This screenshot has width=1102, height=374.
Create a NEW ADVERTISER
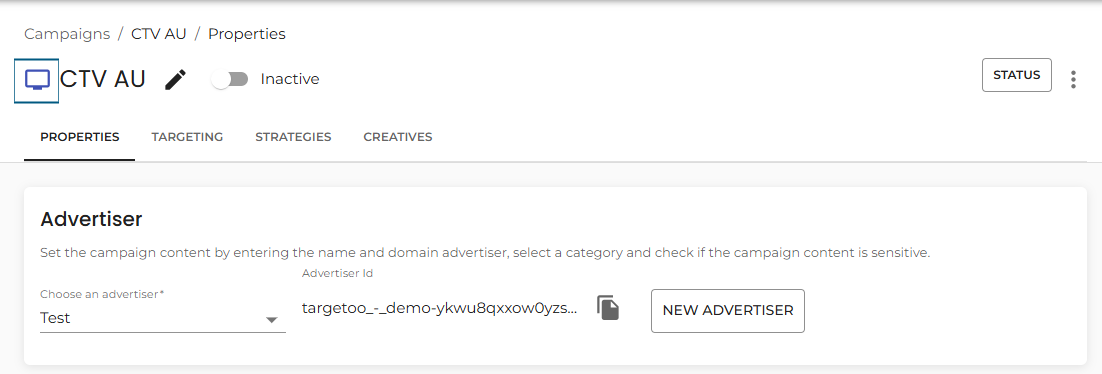pyautogui.click(x=727, y=311)
